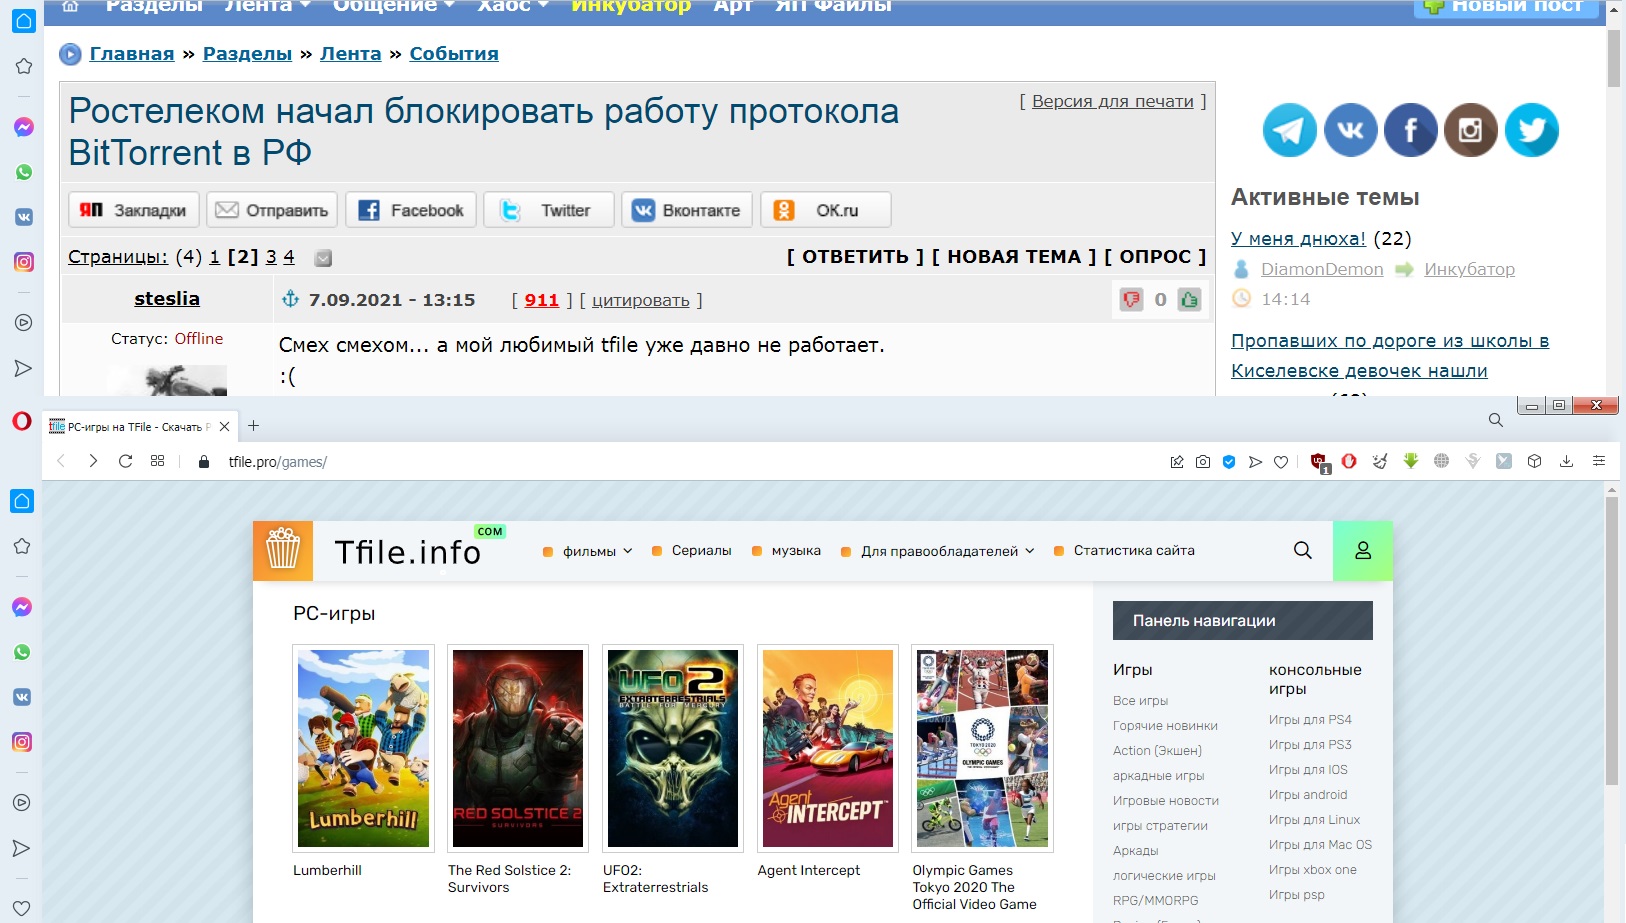Click цитировать on steslia's post
Screen dimensions: 1626x923
641,300
